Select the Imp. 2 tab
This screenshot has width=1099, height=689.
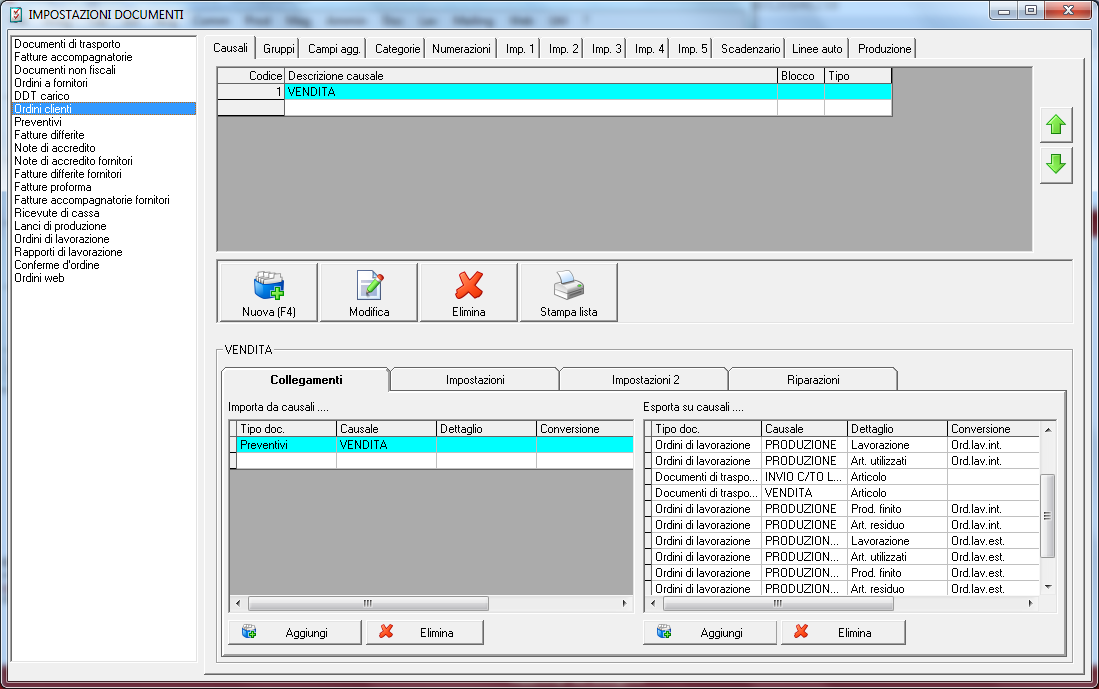(564, 48)
